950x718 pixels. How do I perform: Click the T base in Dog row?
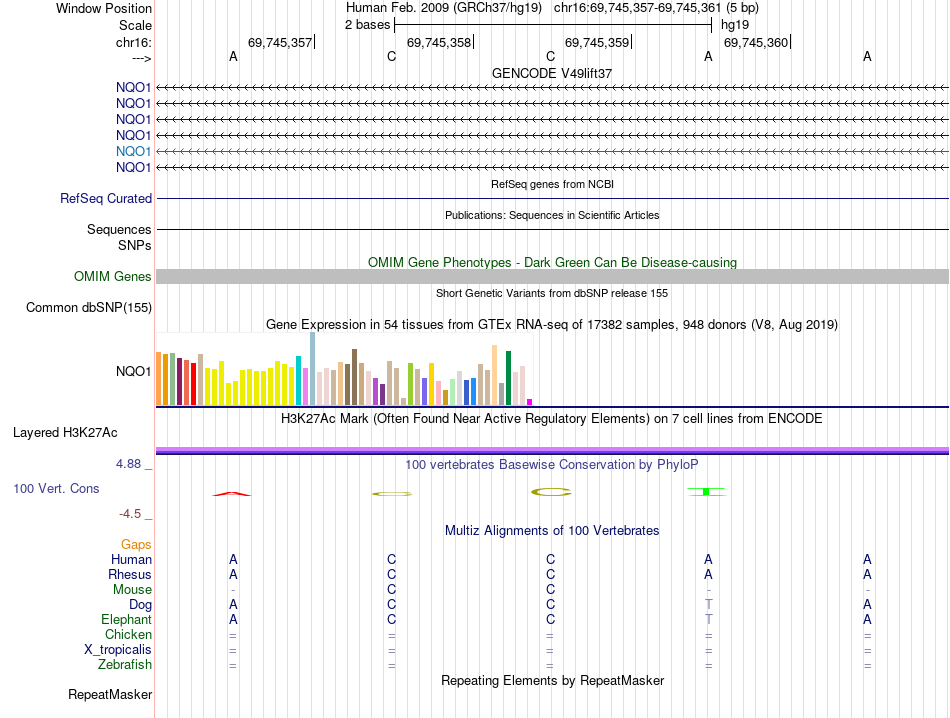click(x=709, y=605)
